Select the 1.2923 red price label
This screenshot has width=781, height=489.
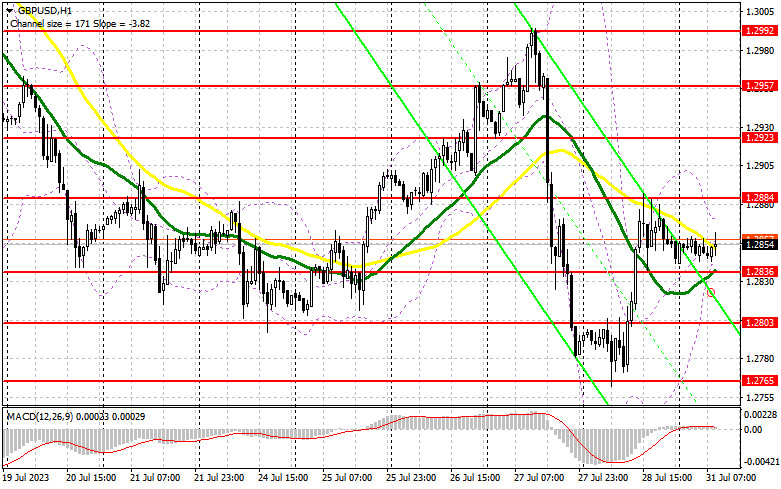coord(760,137)
